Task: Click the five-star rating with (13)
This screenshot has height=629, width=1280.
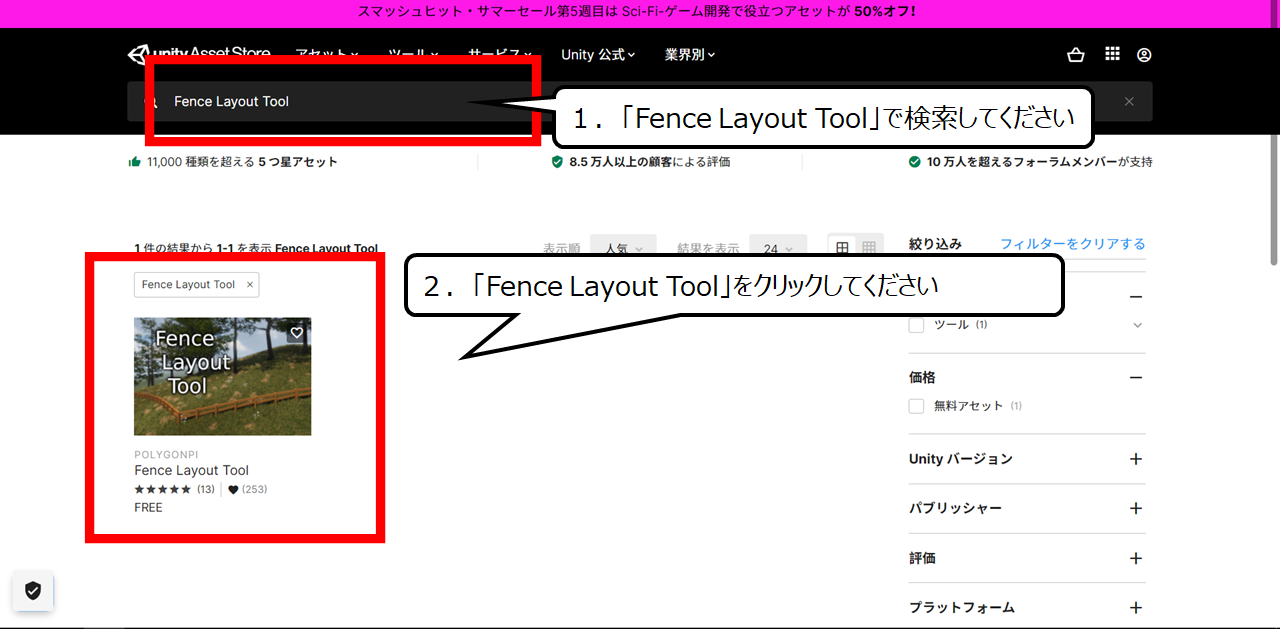Action: click(174, 489)
